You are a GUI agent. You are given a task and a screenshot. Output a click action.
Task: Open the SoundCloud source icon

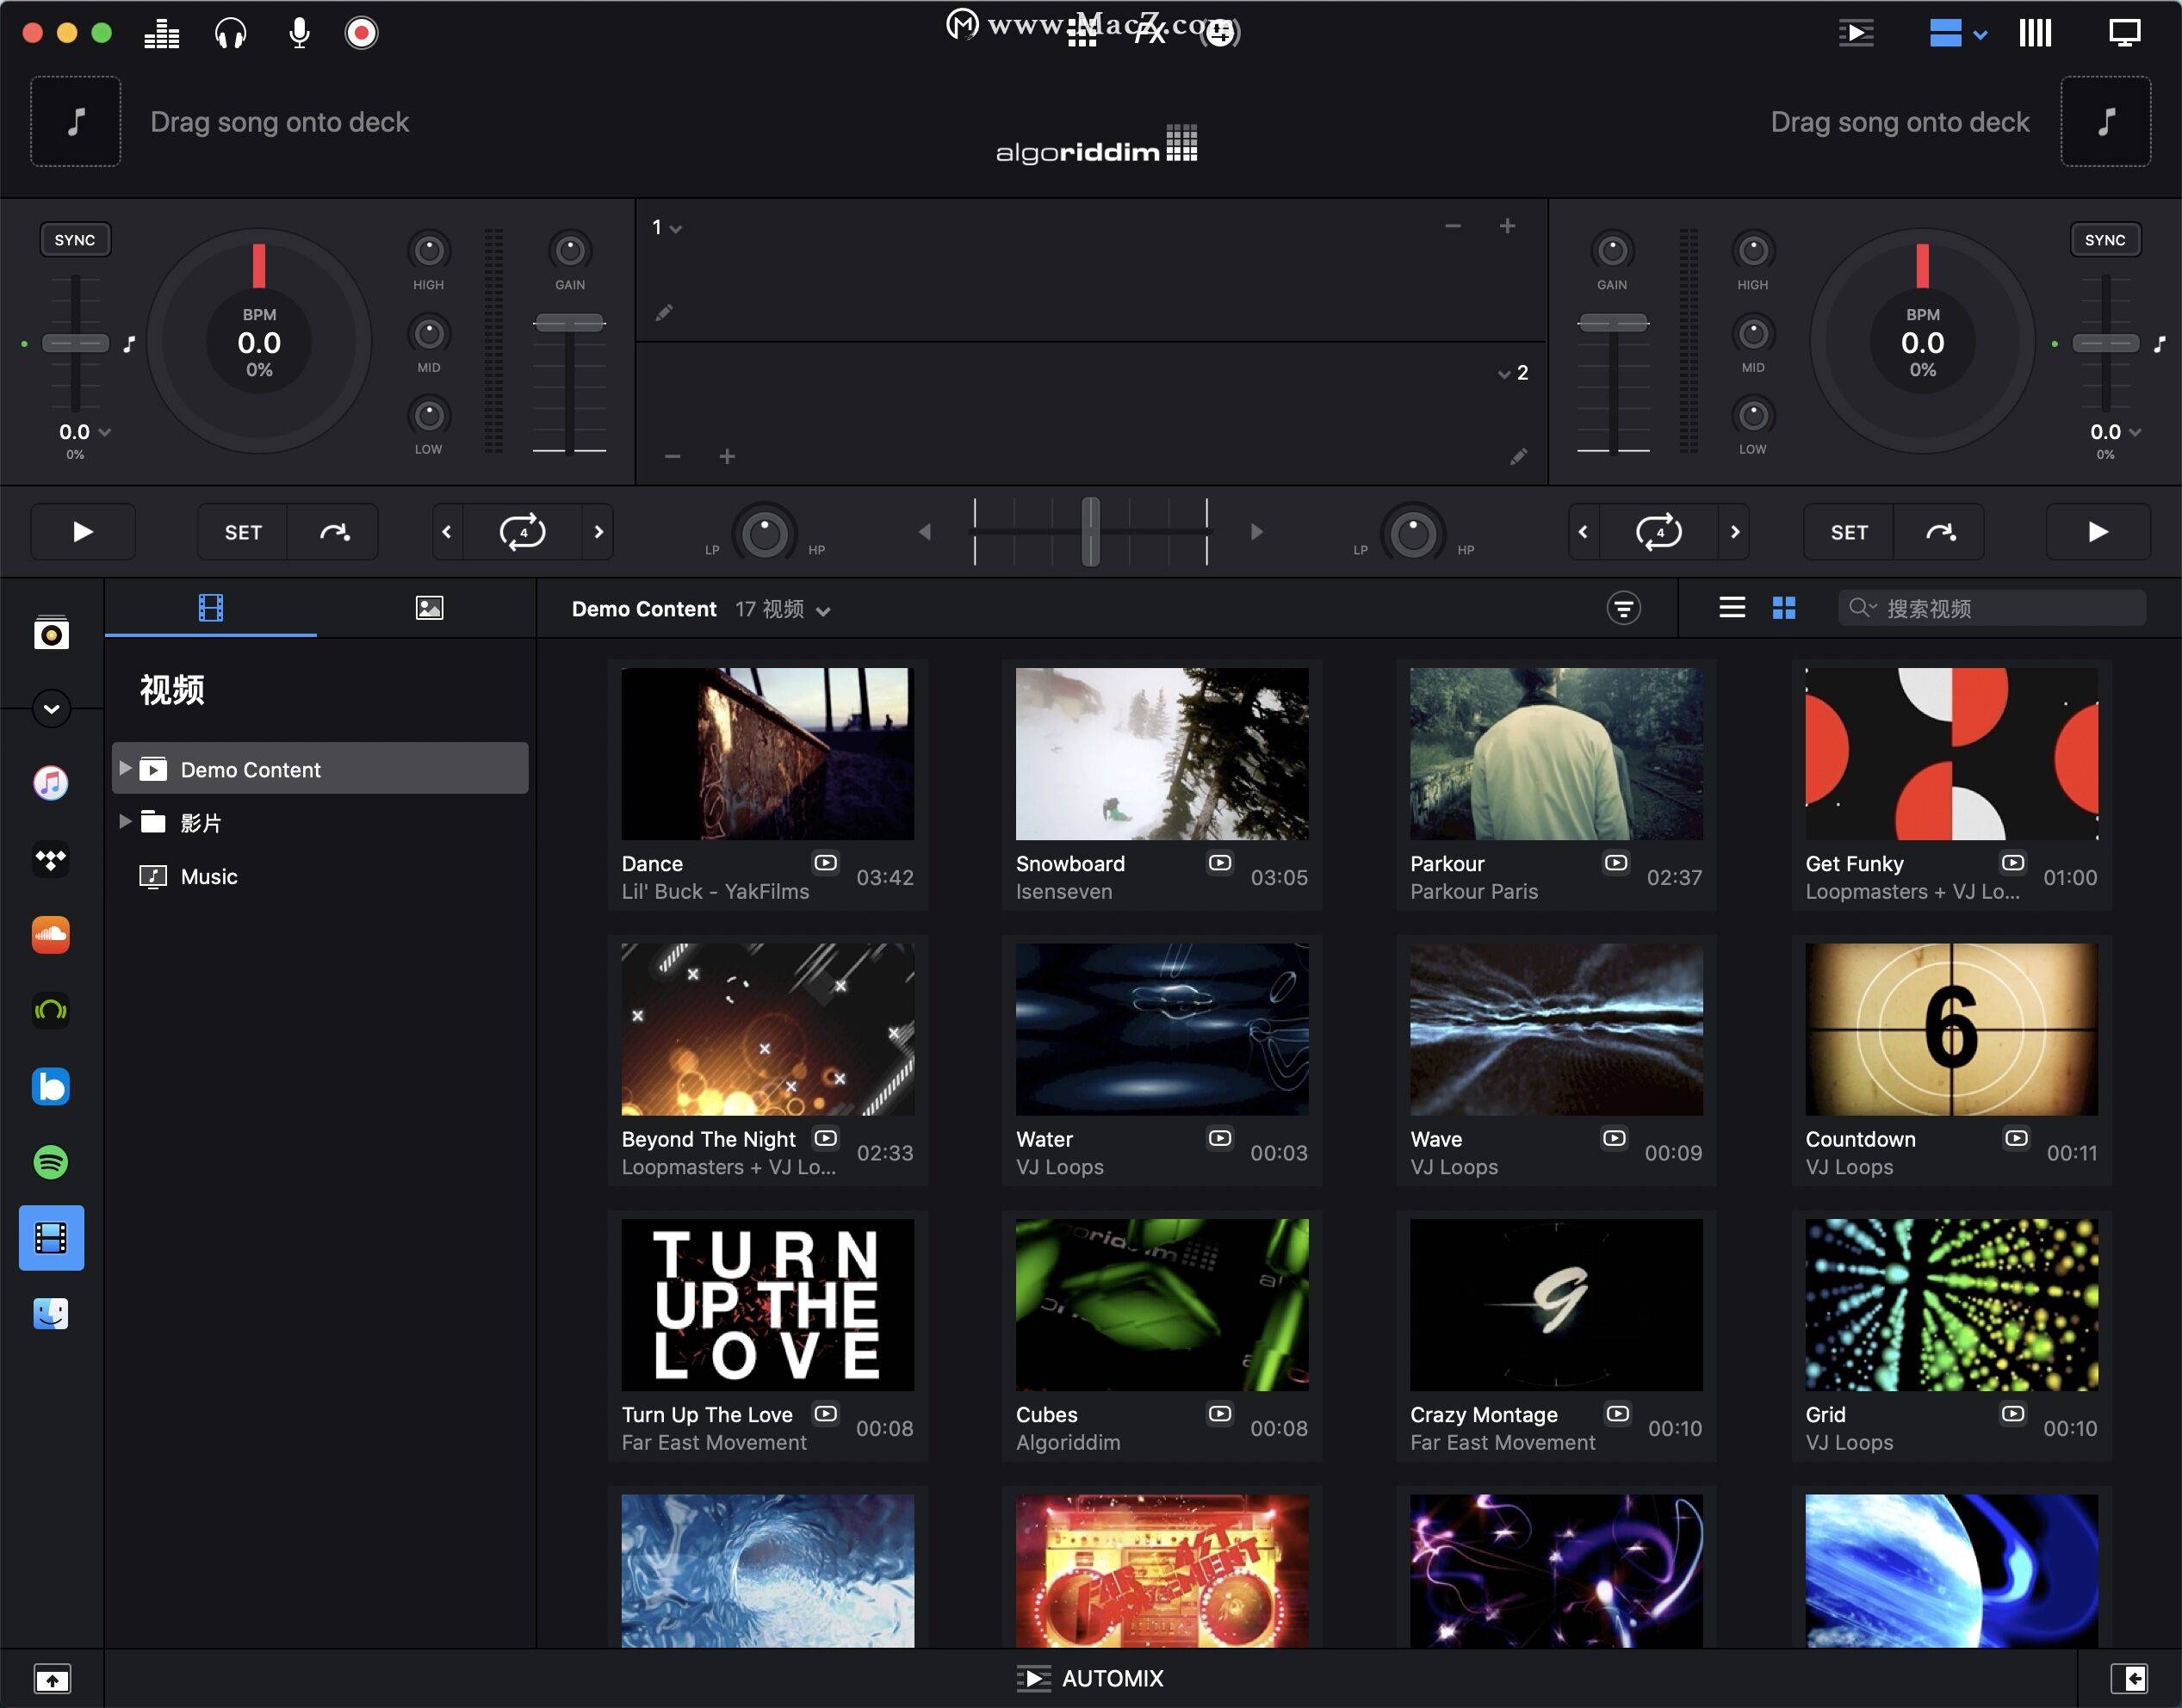[x=51, y=935]
